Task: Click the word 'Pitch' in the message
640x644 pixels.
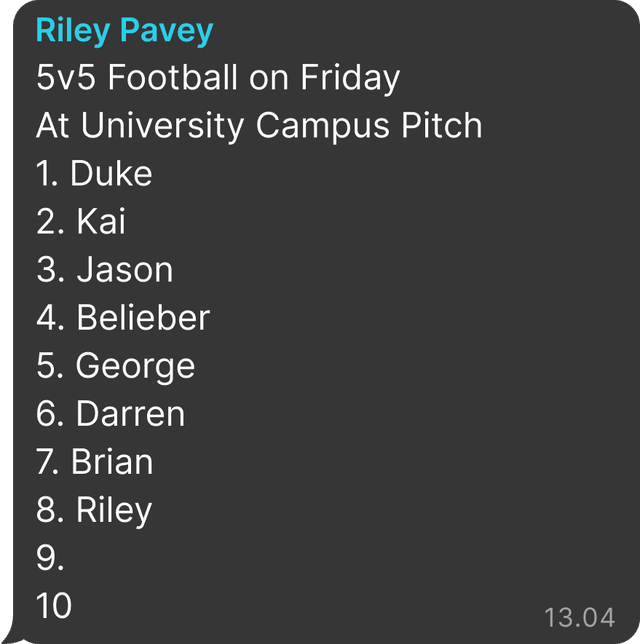Action: point(442,125)
